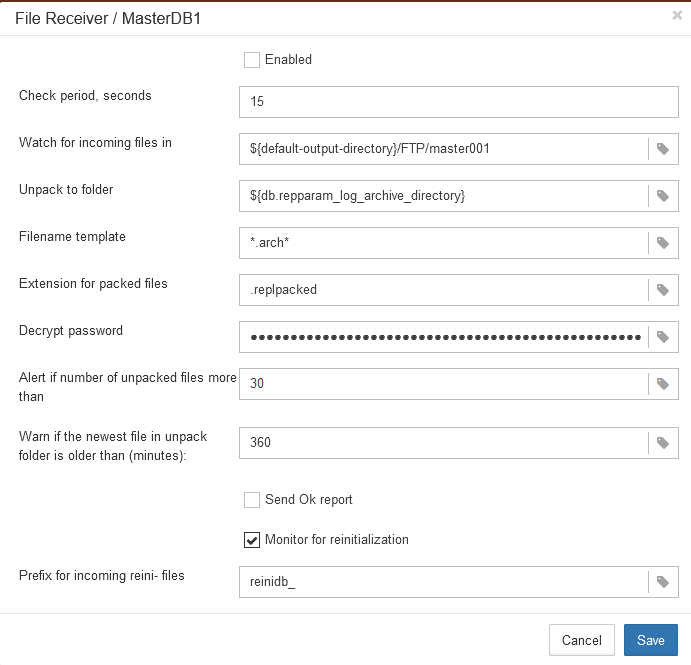Edit the Filename template field
The width and height of the screenshot is (691, 665).
tap(443, 243)
